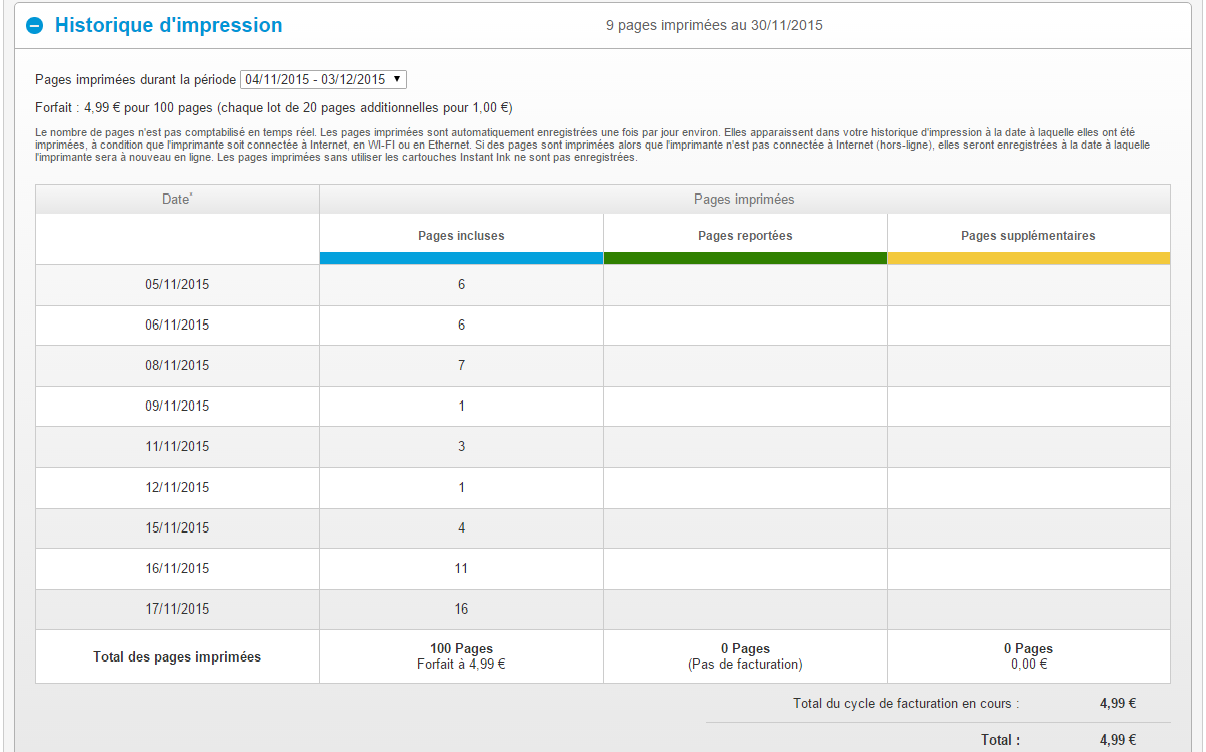Viewport: 1206px width, 752px height.
Task: Click the green Pages reportées color bar
Action: click(x=745, y=258)
